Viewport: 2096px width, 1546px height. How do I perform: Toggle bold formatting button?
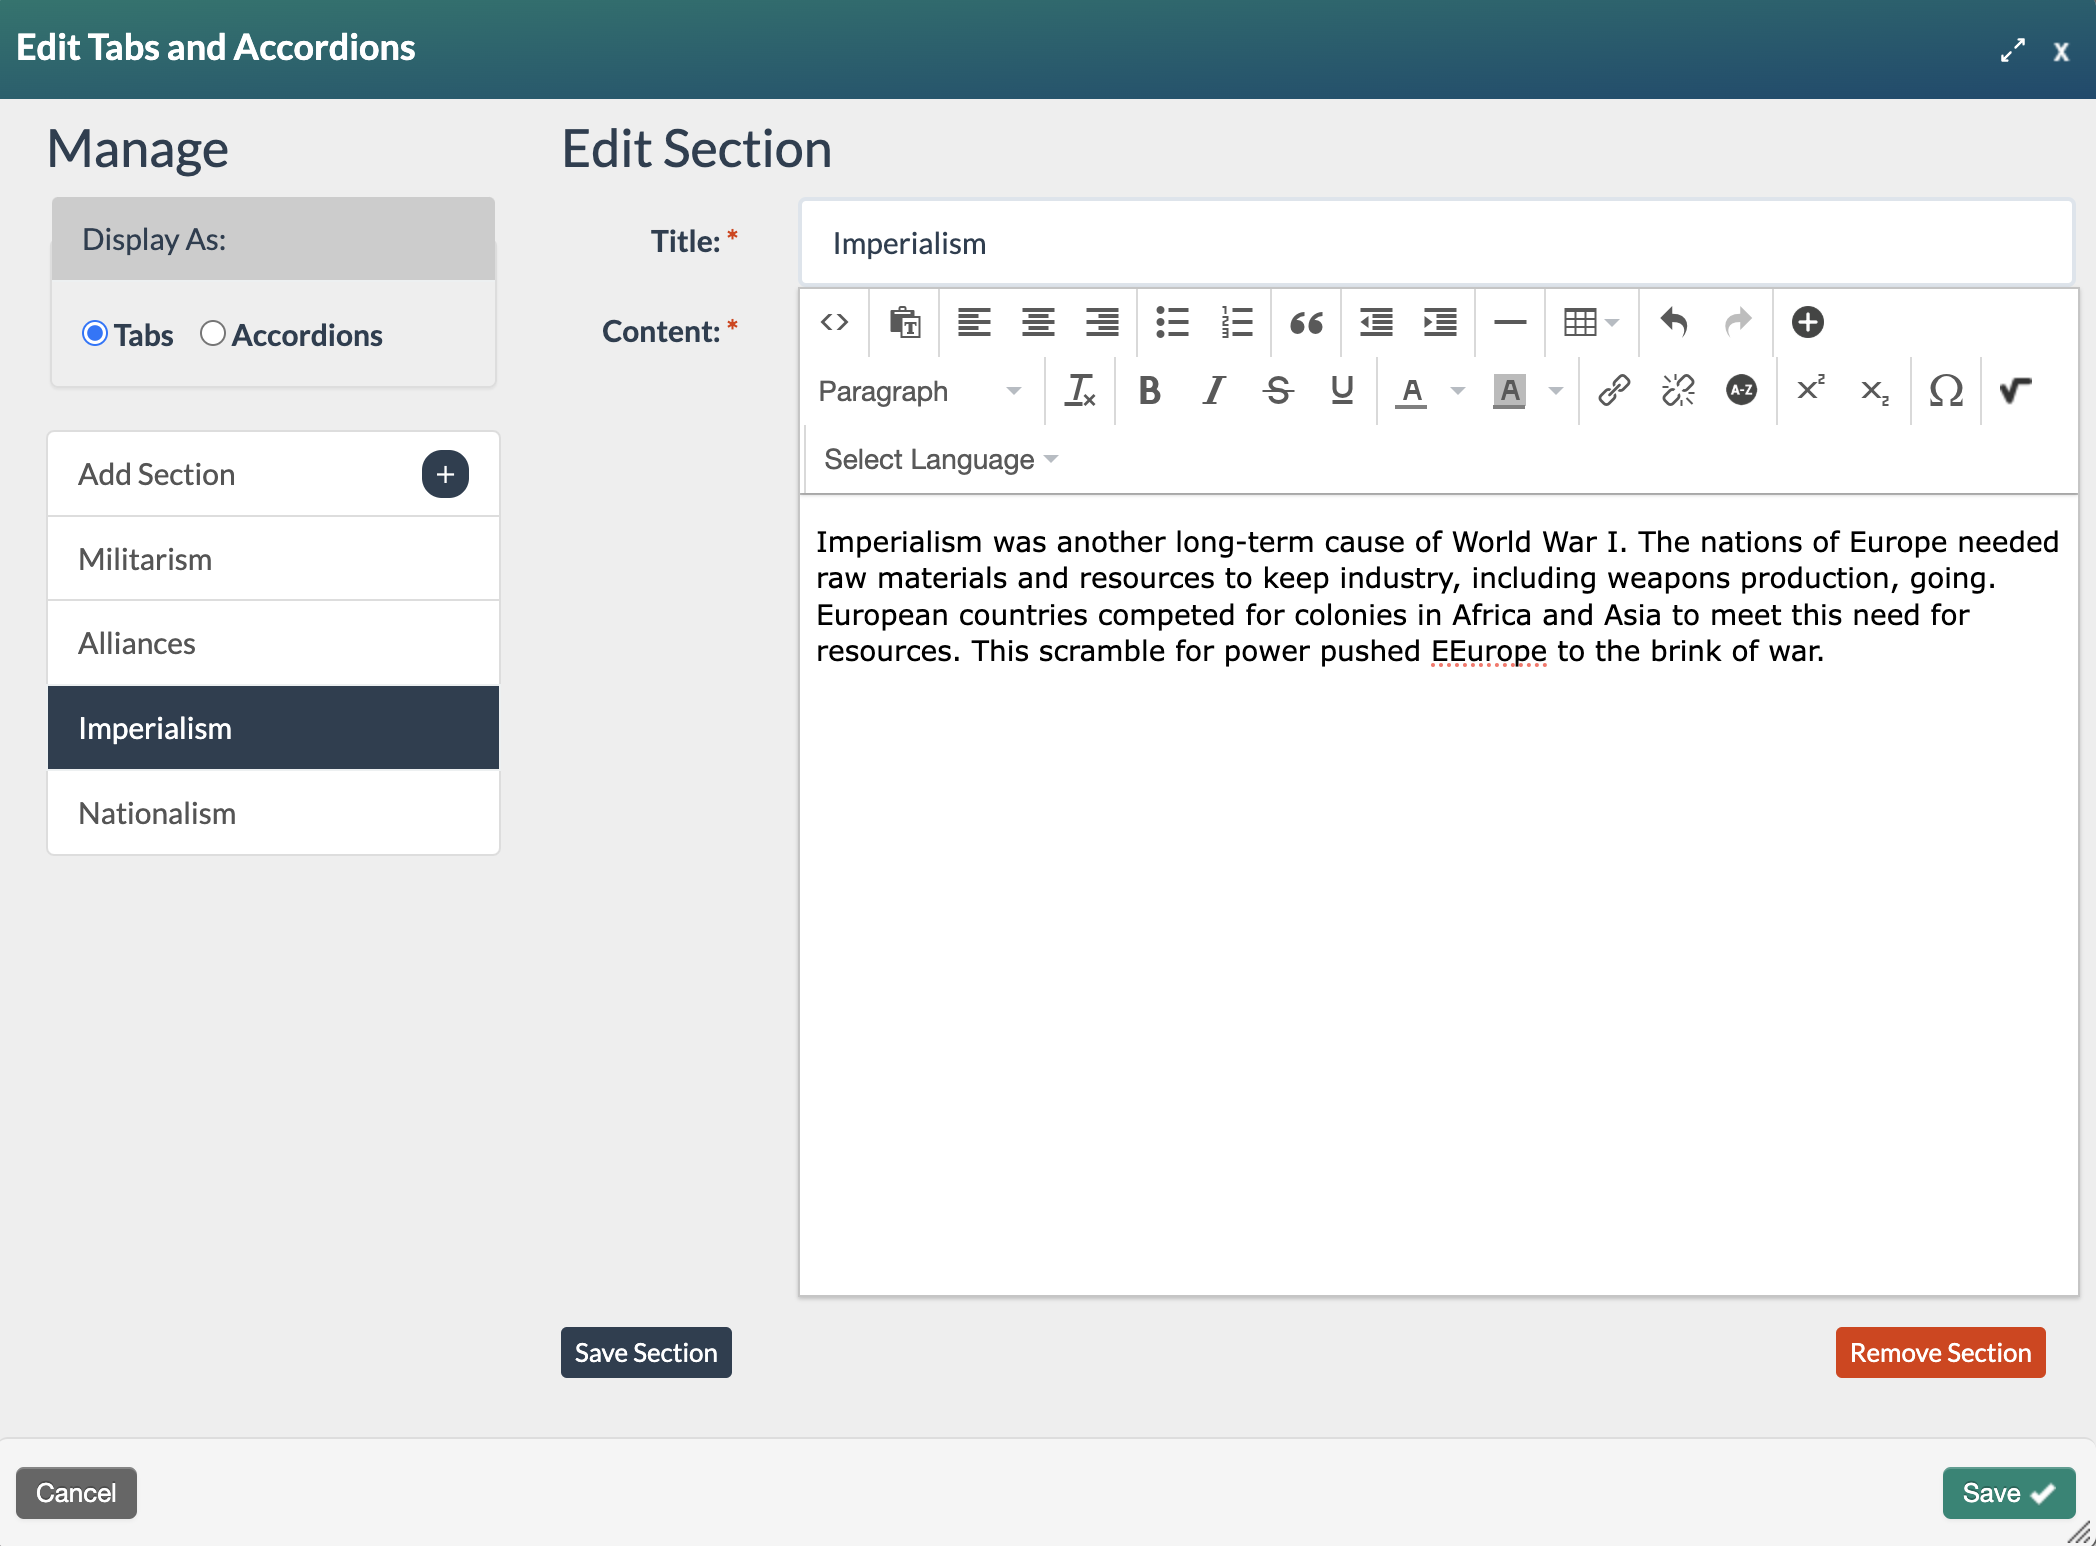1150,390
